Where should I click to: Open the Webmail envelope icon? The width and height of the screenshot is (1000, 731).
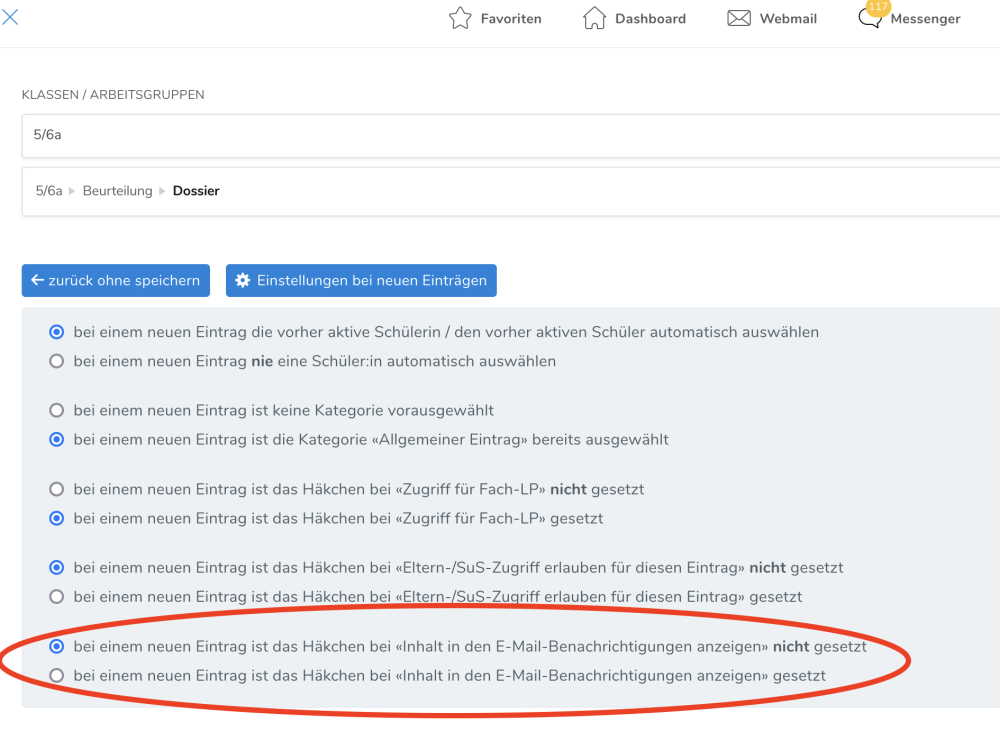(x=739, y=18)
